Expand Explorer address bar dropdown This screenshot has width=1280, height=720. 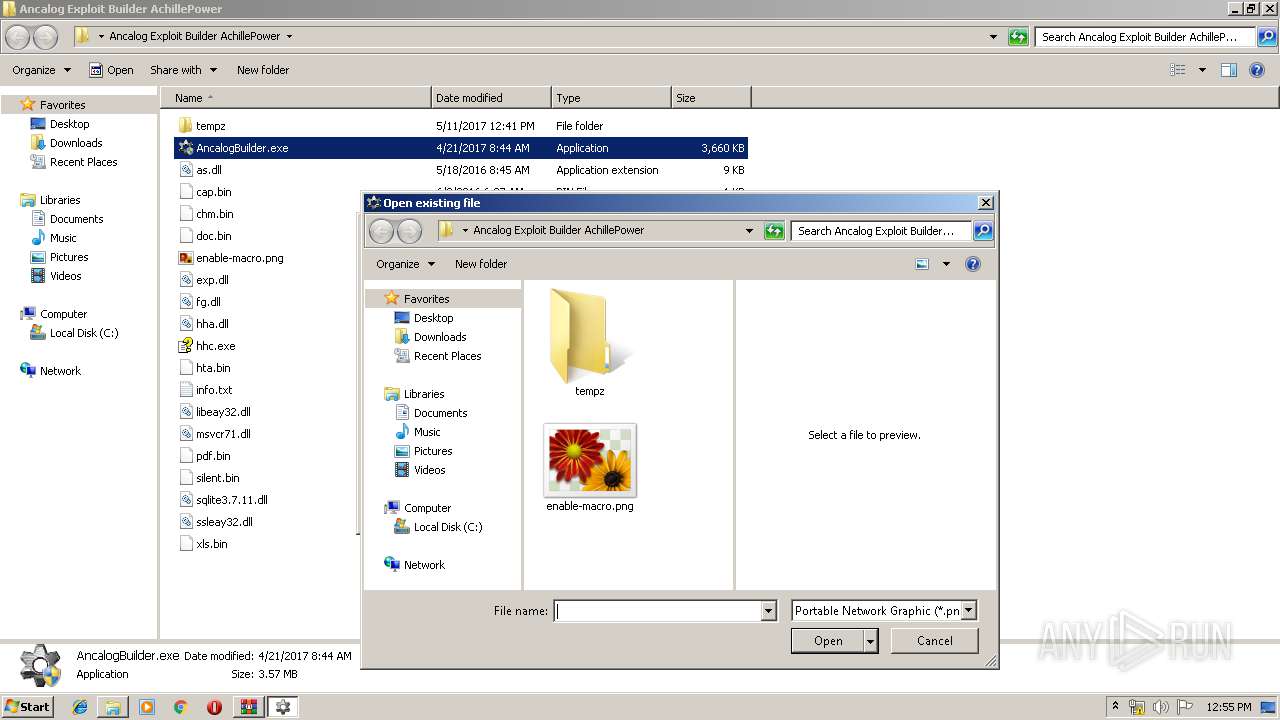point(993,37)
